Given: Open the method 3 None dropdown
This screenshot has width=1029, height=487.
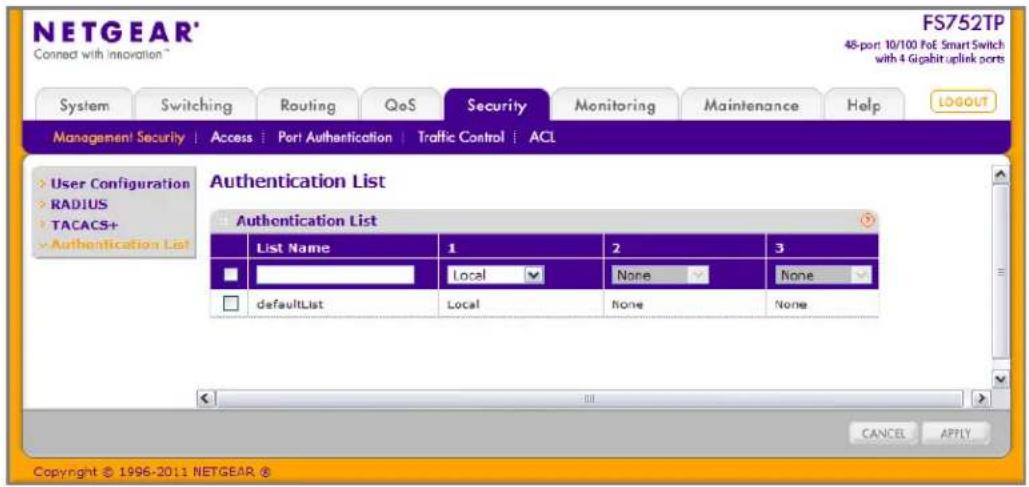Looking at the screenshot, I should point(824,275).
